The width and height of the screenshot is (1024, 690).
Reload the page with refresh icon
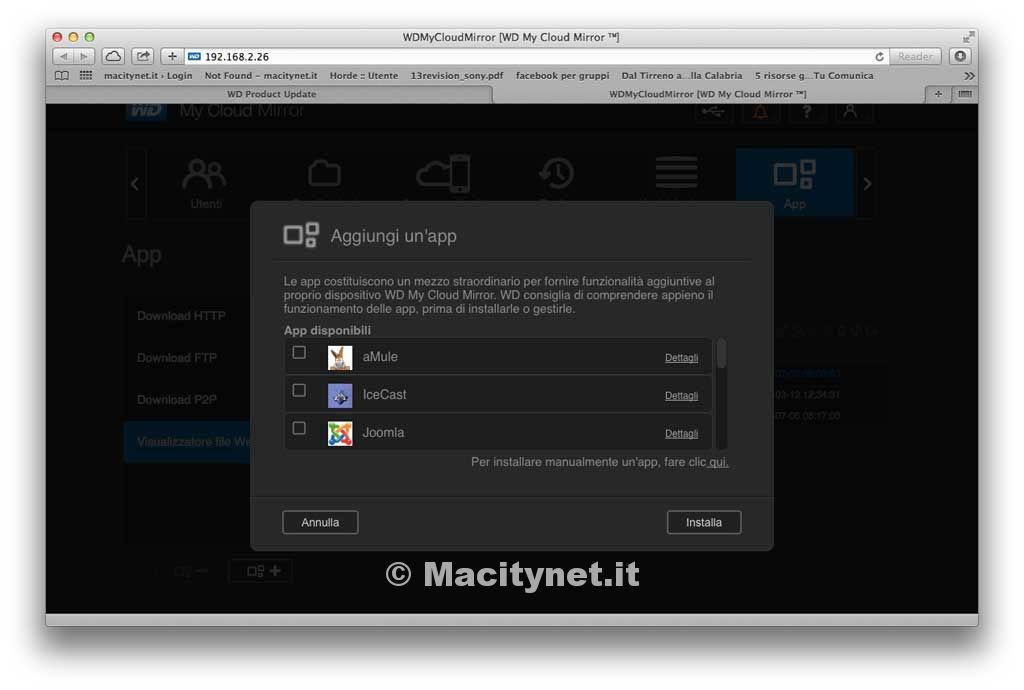click(x=879, y=57)
